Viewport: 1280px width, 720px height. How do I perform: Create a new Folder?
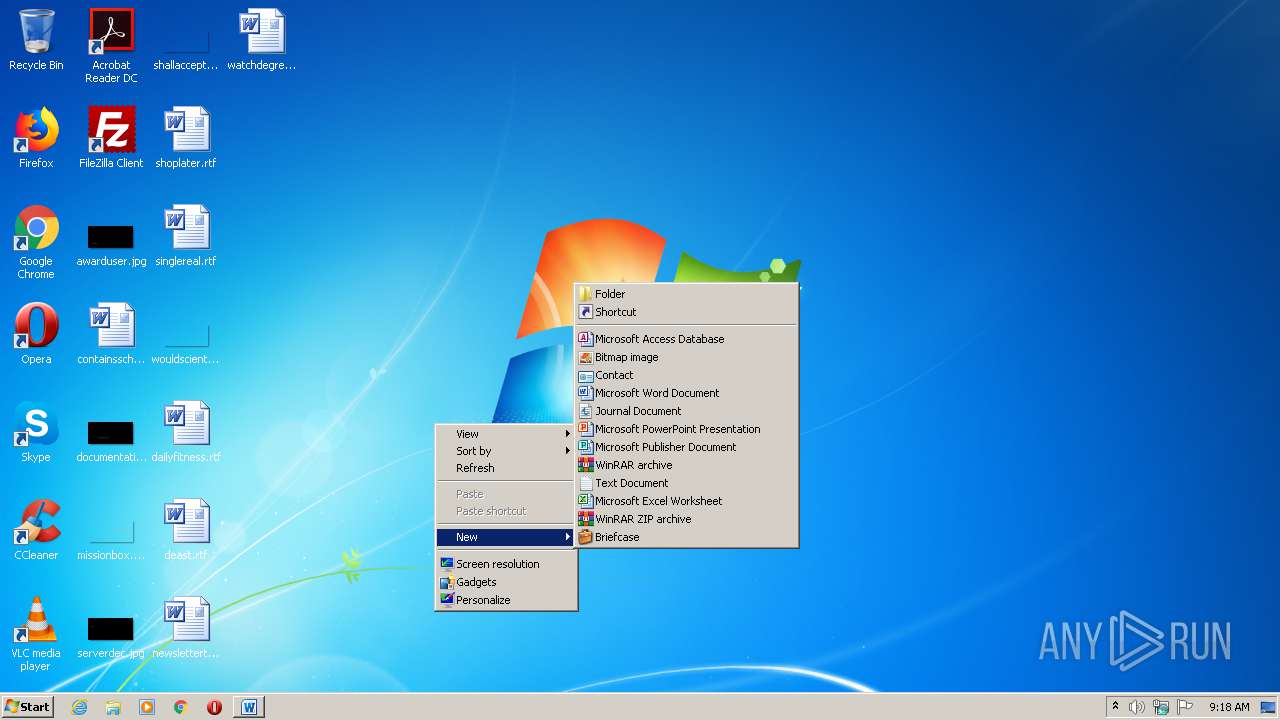[686, 294]
